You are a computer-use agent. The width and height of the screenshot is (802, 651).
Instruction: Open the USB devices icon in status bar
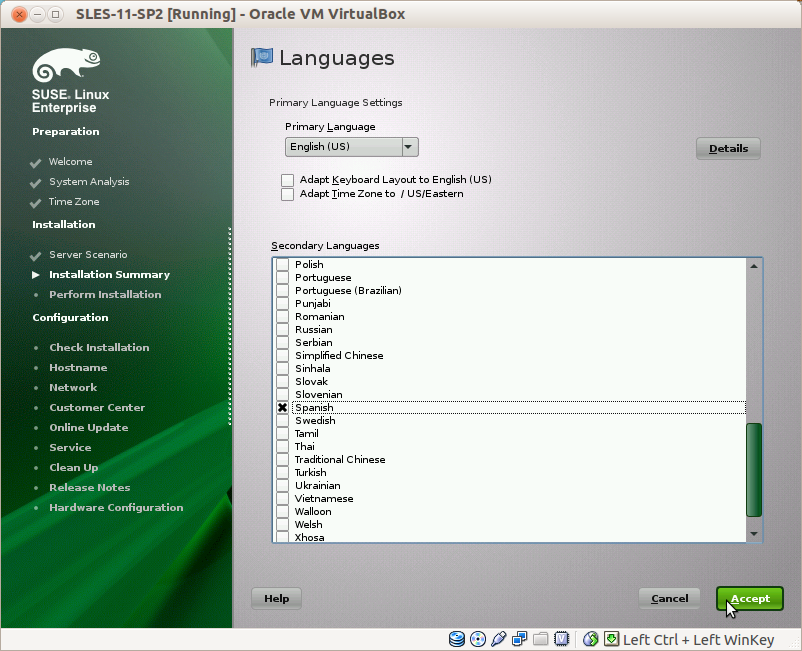(x=499, y=639)
